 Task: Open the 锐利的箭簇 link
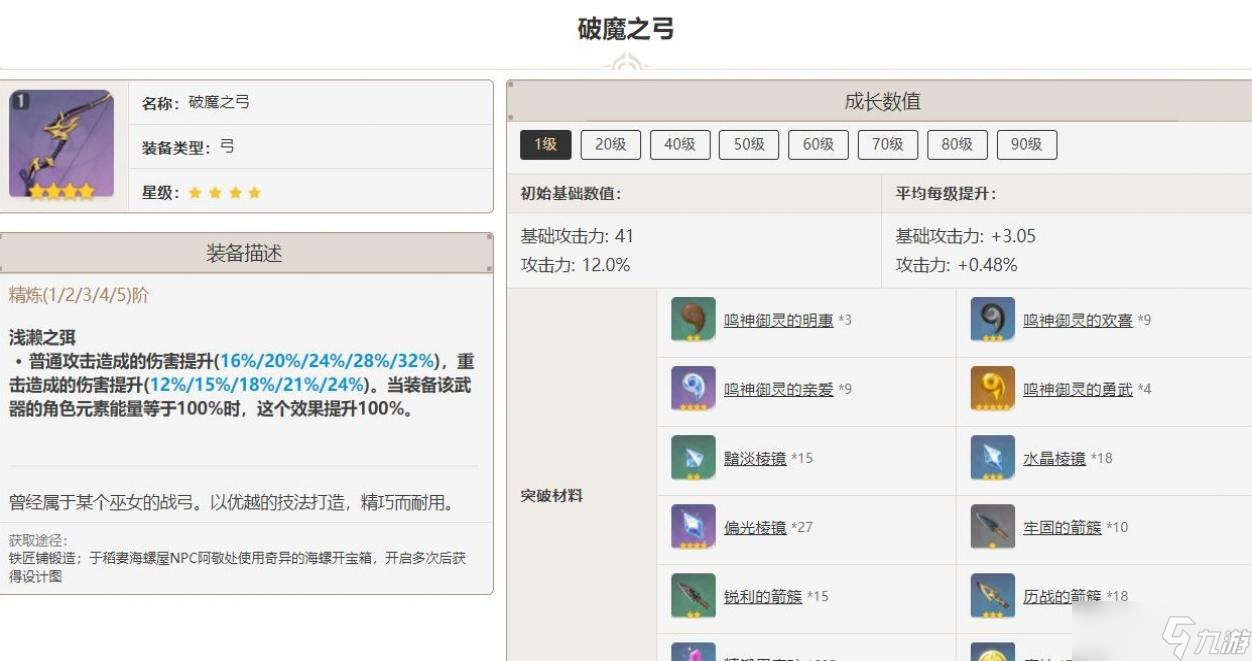(x=763, y=596)
